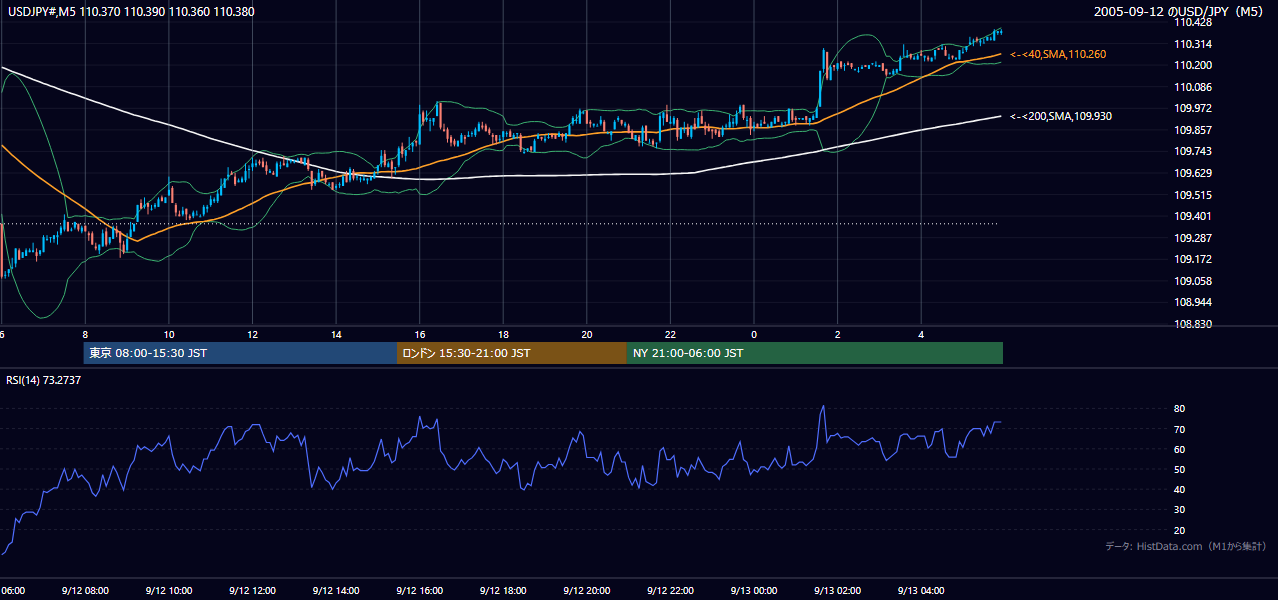Click the 9/12 08:00 date label
The height and width of the screenshot is (600, 1278).
pyautogui.click(x=84, y=591)
